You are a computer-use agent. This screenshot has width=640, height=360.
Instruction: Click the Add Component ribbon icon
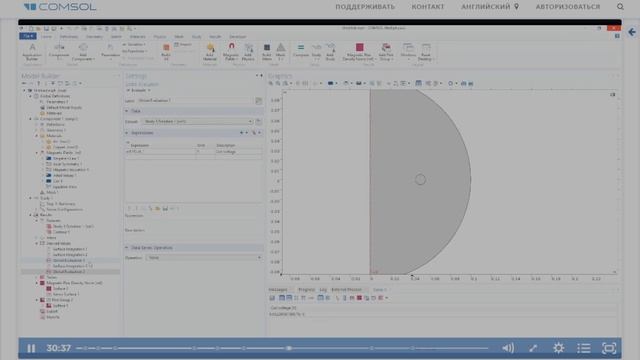(x=83, y=52)
